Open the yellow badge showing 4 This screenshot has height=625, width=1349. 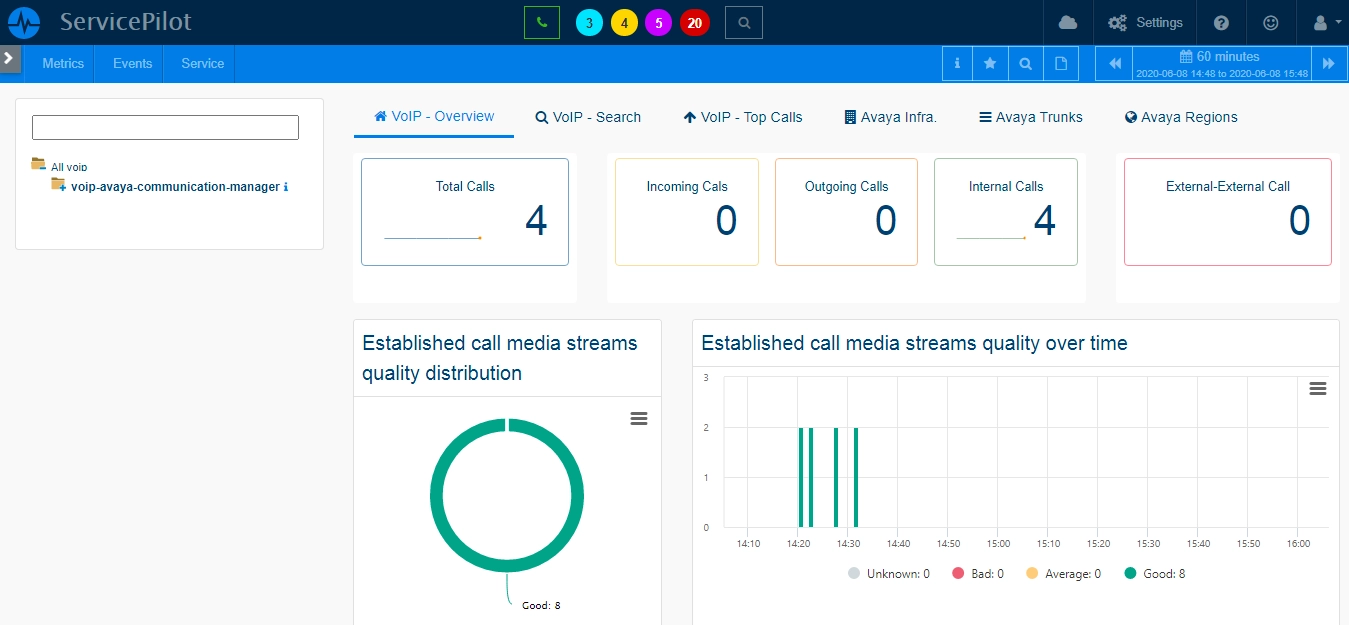coord(624,22)
